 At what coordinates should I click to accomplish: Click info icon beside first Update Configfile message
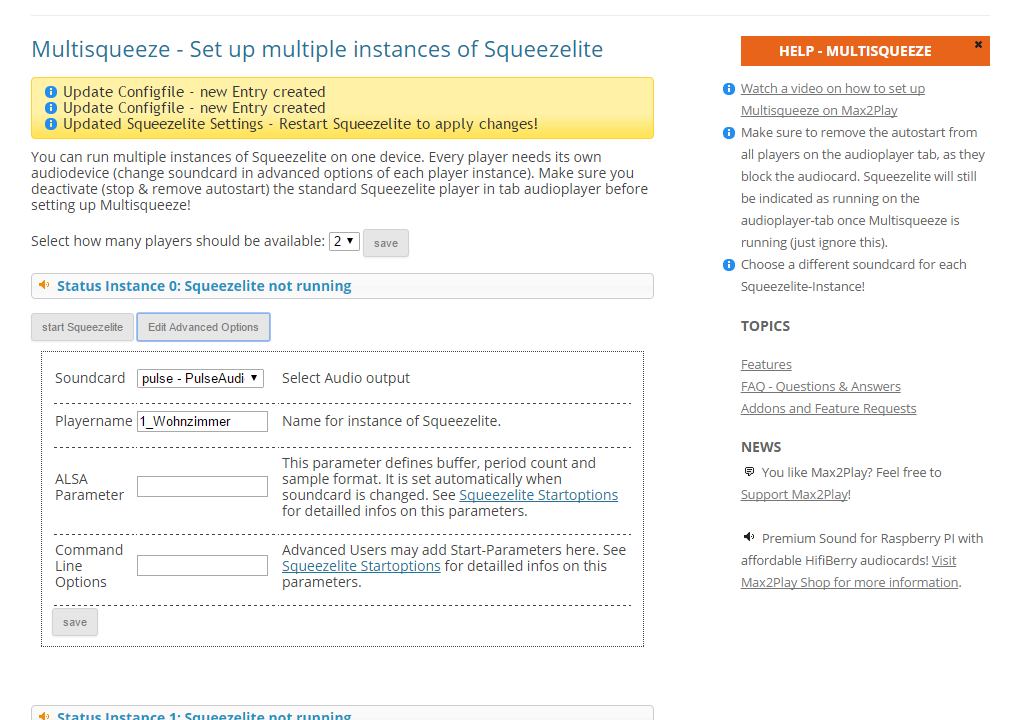pyautogui.click(x=51, y=92)
